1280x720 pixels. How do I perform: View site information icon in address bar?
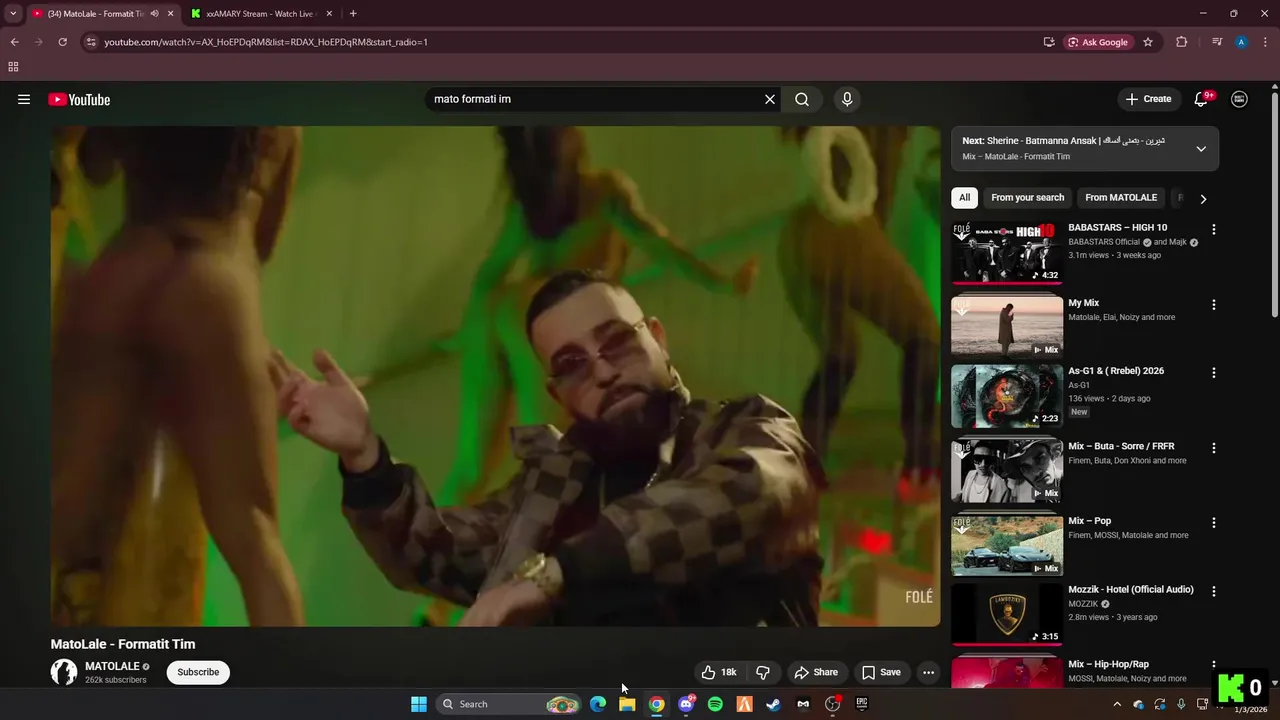click(91, 42)
